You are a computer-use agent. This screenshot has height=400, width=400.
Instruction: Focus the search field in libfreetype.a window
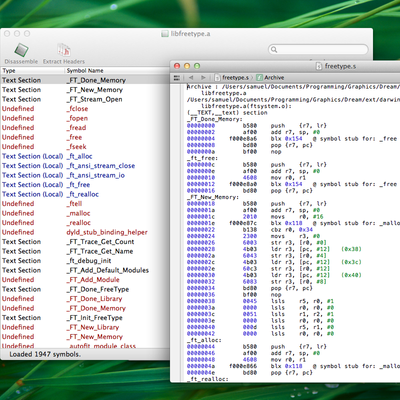[318, 50]
